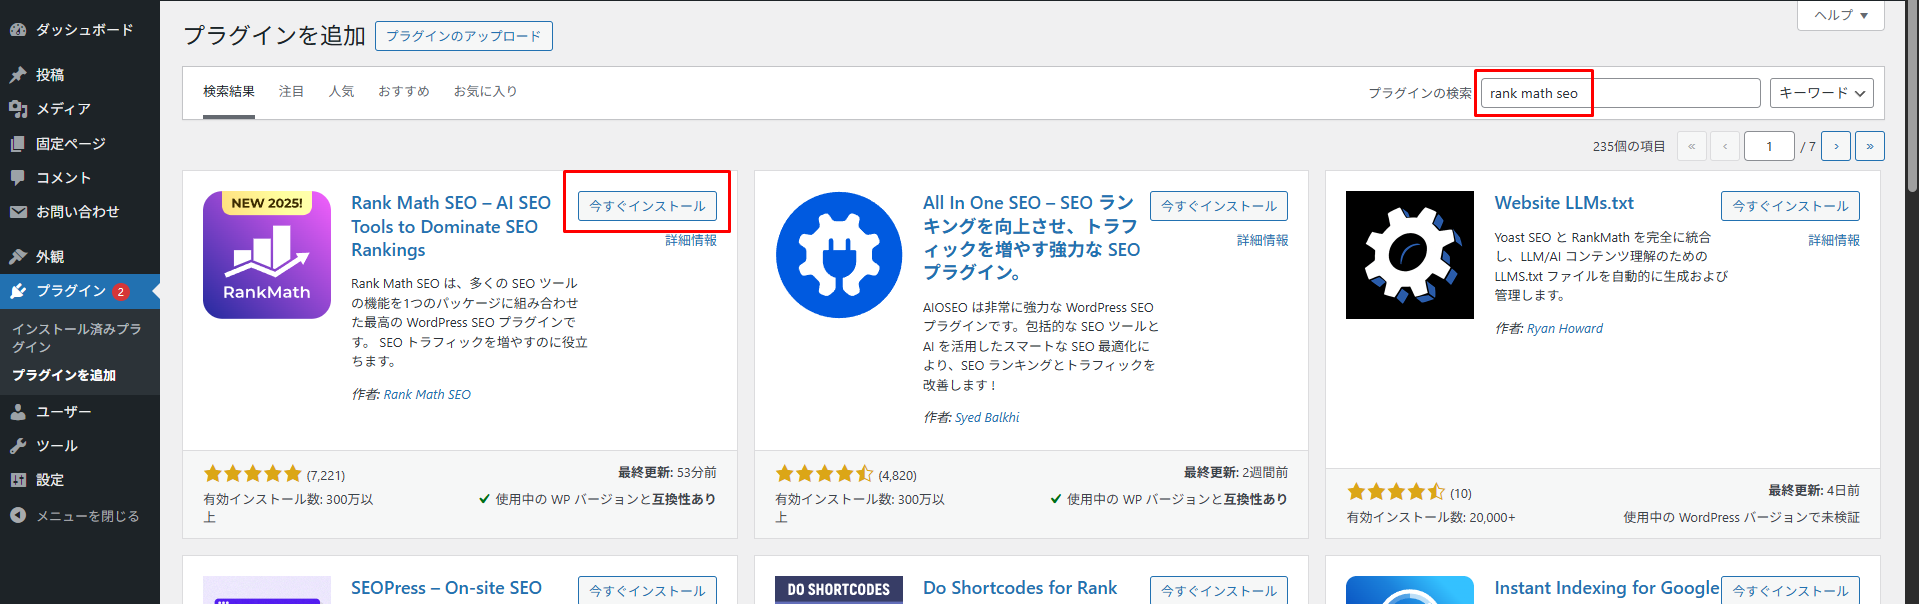The width and height of the screenshot is (1919, 604).
Task: Switch to the 検索結果 tab
Action: pyautogui.click(x=229, y=92)
